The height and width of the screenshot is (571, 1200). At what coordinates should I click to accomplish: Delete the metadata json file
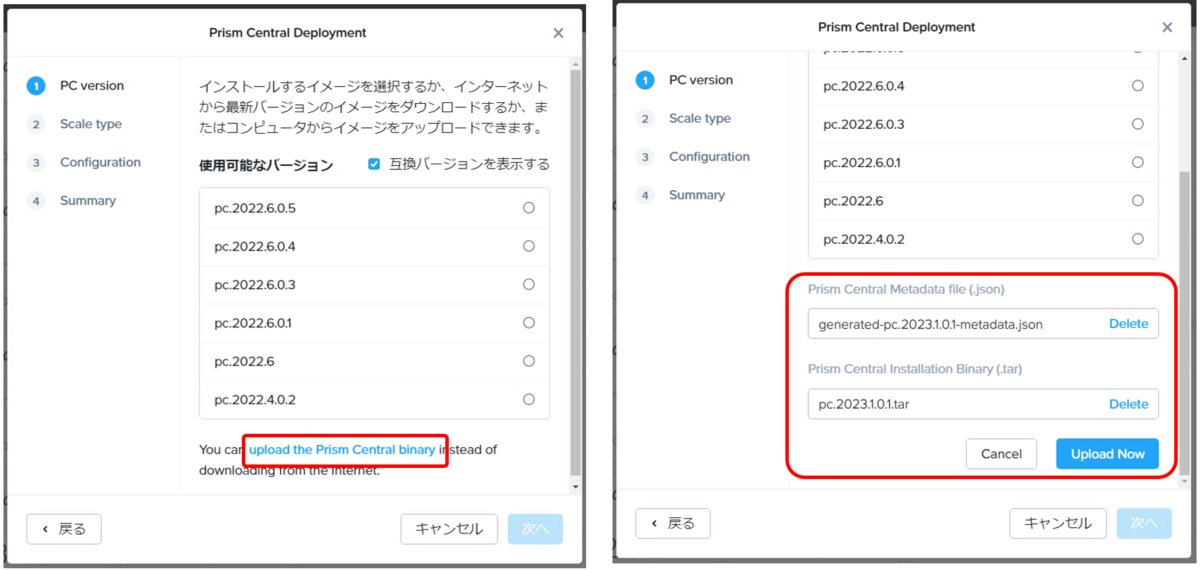[x=1128, y=324]
